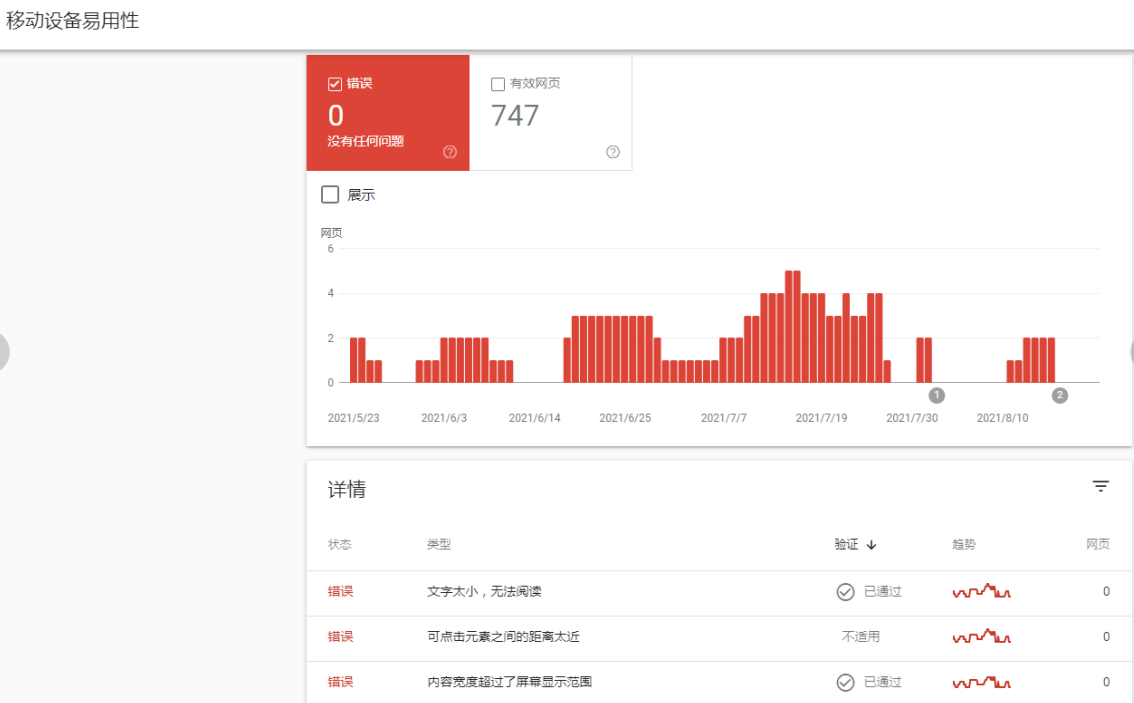Click the 已通过 checkmark icon in the 文字太小 row
The height and width of the screenshot is (703, 1134).
point(845,591)
